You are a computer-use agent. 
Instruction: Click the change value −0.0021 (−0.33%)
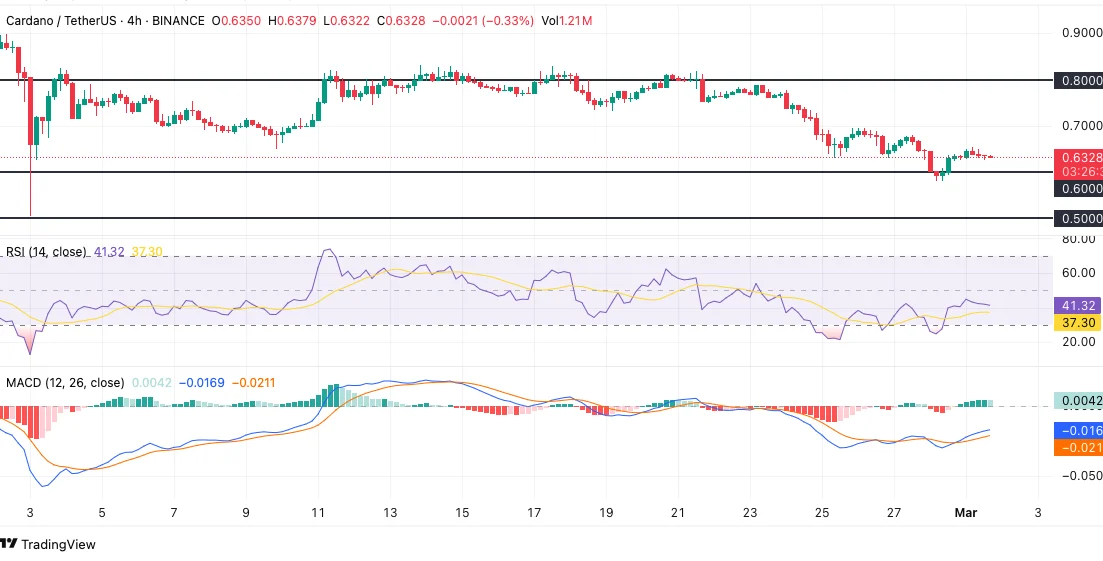[x=483, y=21]
